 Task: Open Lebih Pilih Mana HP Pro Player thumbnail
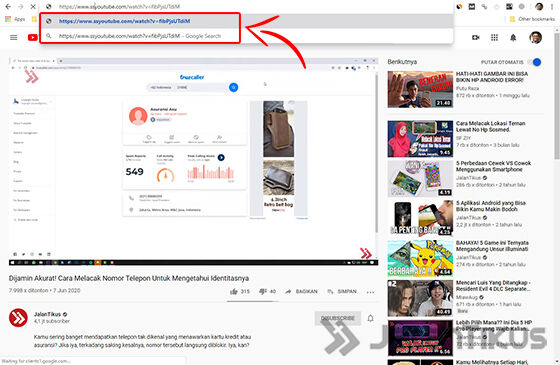click(420, 338)
